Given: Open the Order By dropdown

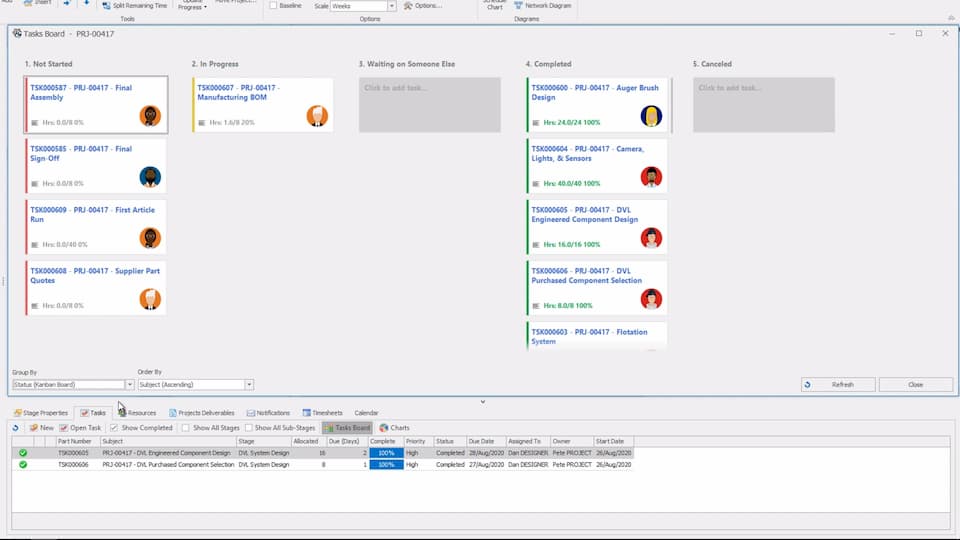Looking at the screenshot, I should (x=249, y=385).
